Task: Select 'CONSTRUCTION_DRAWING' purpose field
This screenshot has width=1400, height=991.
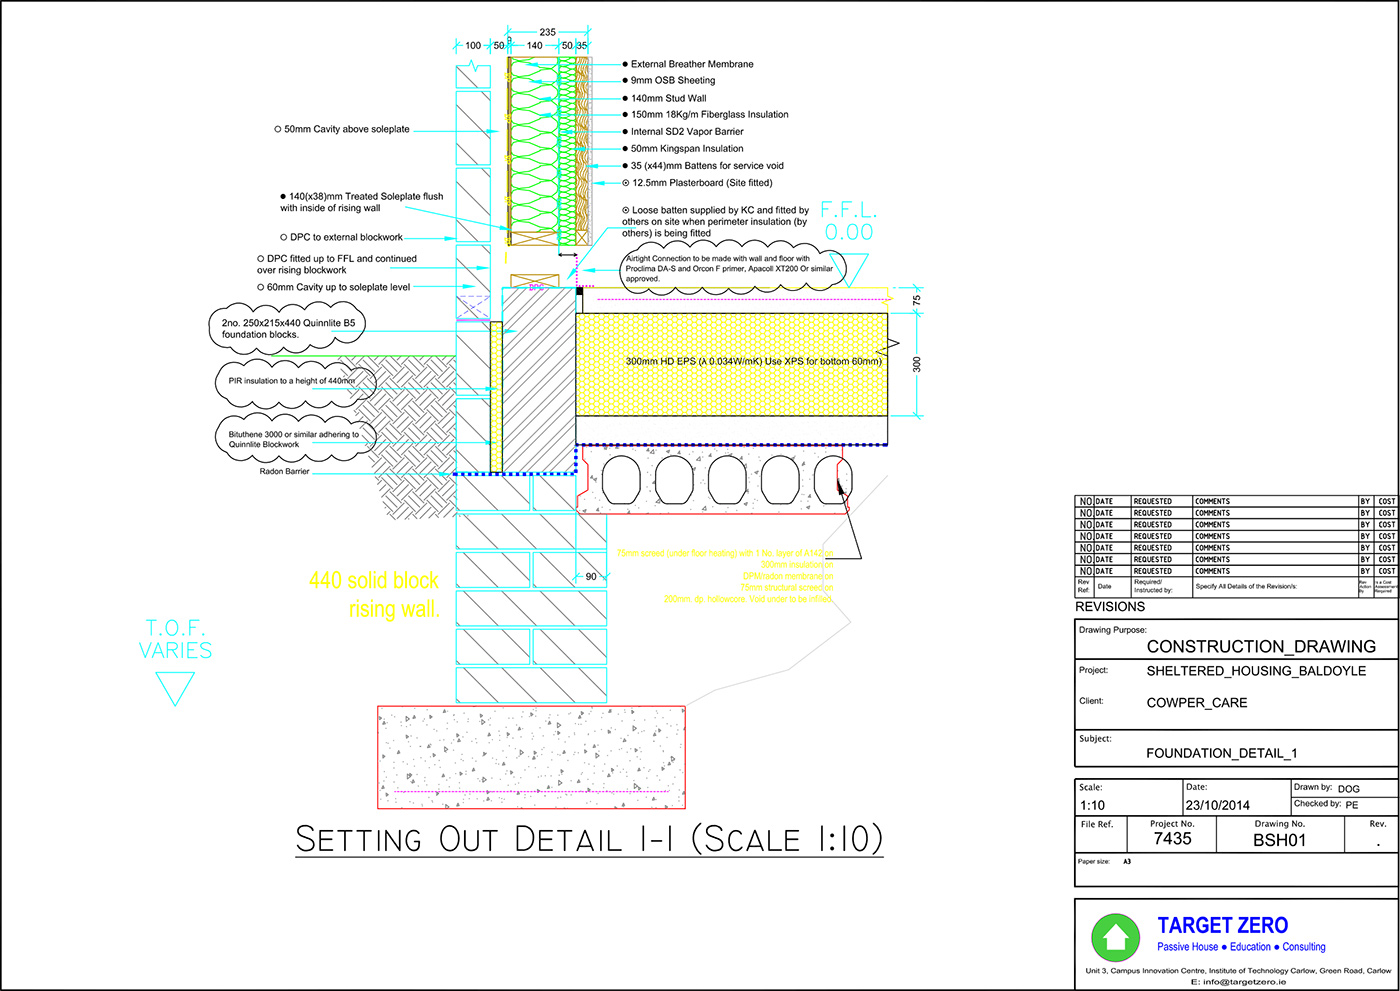Action: coord(1261,647)
